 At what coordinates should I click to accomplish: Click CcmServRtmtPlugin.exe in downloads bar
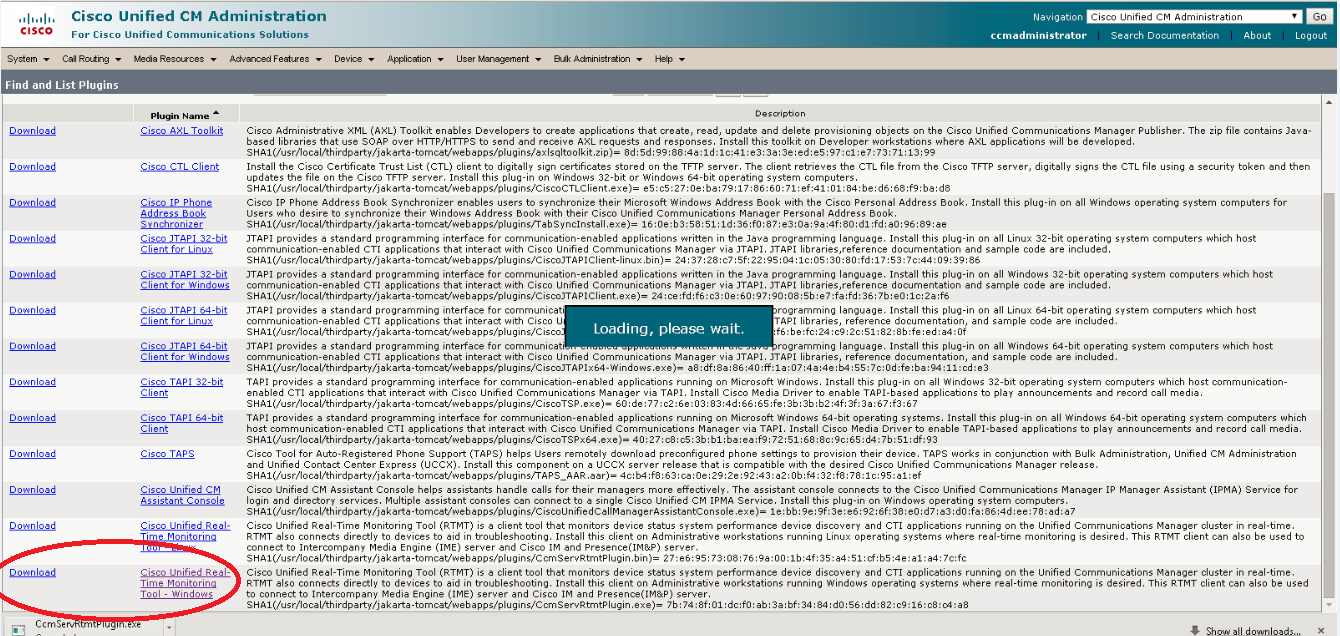tap(88, 623)
